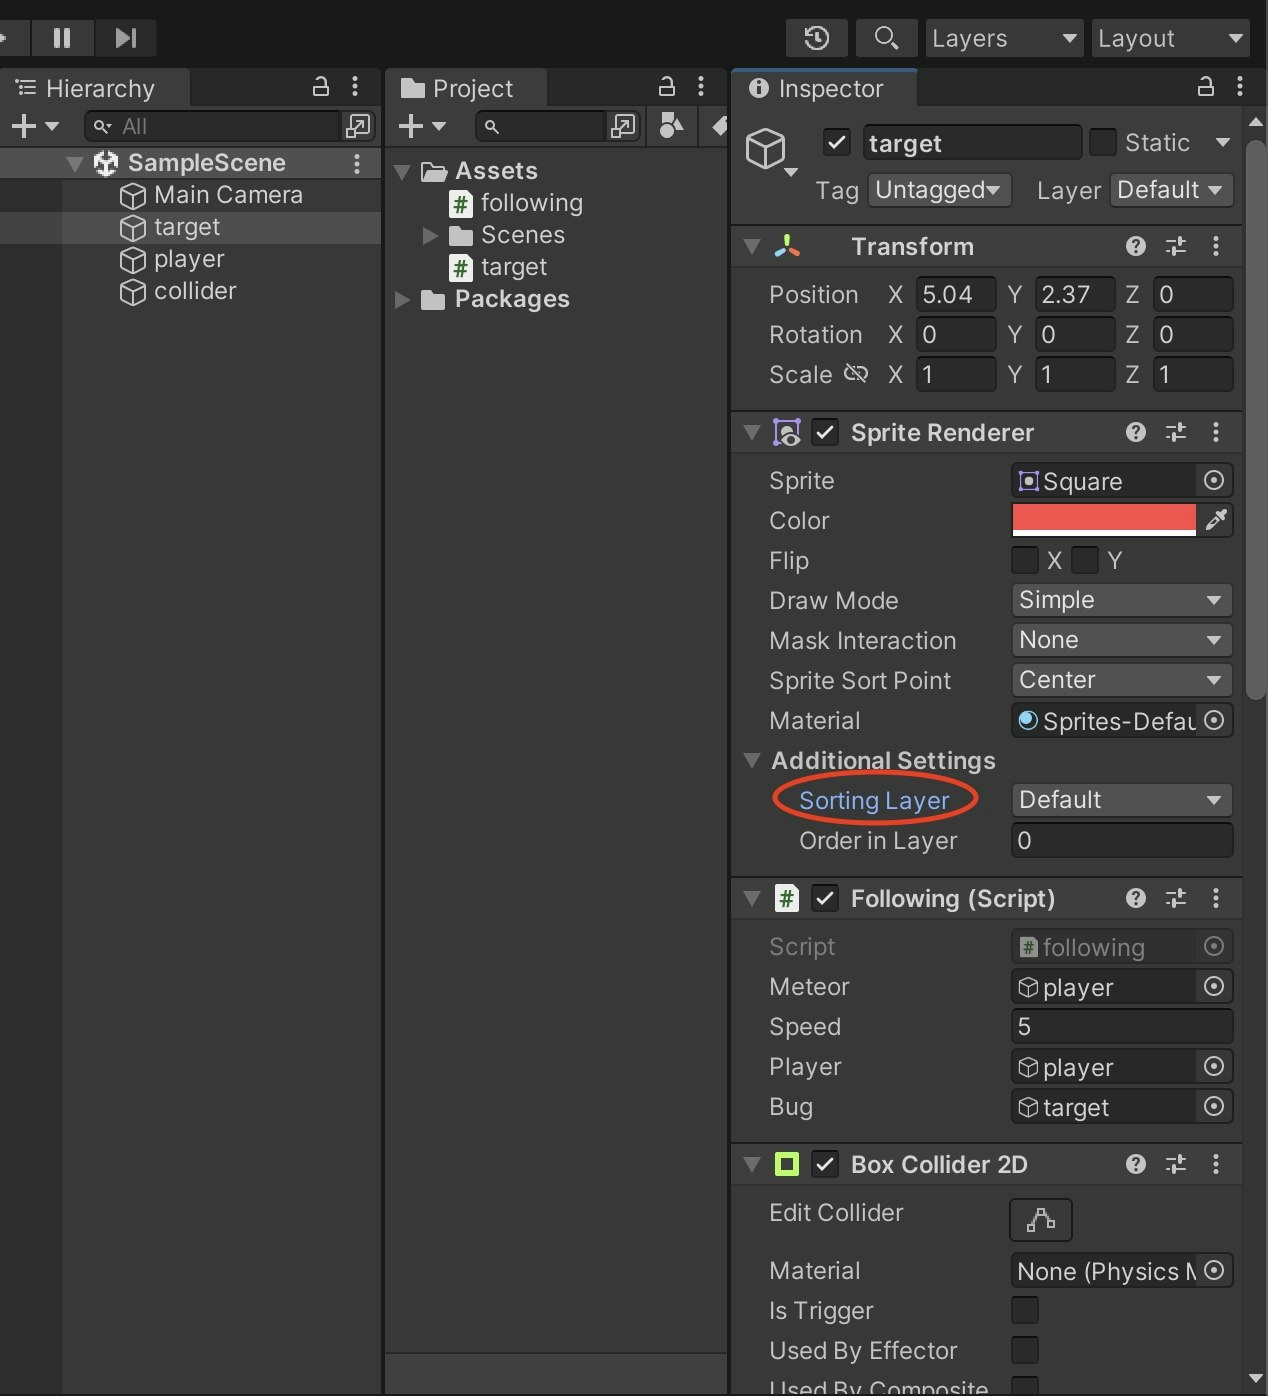Switch to the Inspector tab
1268x1396 pixels.
825,88
